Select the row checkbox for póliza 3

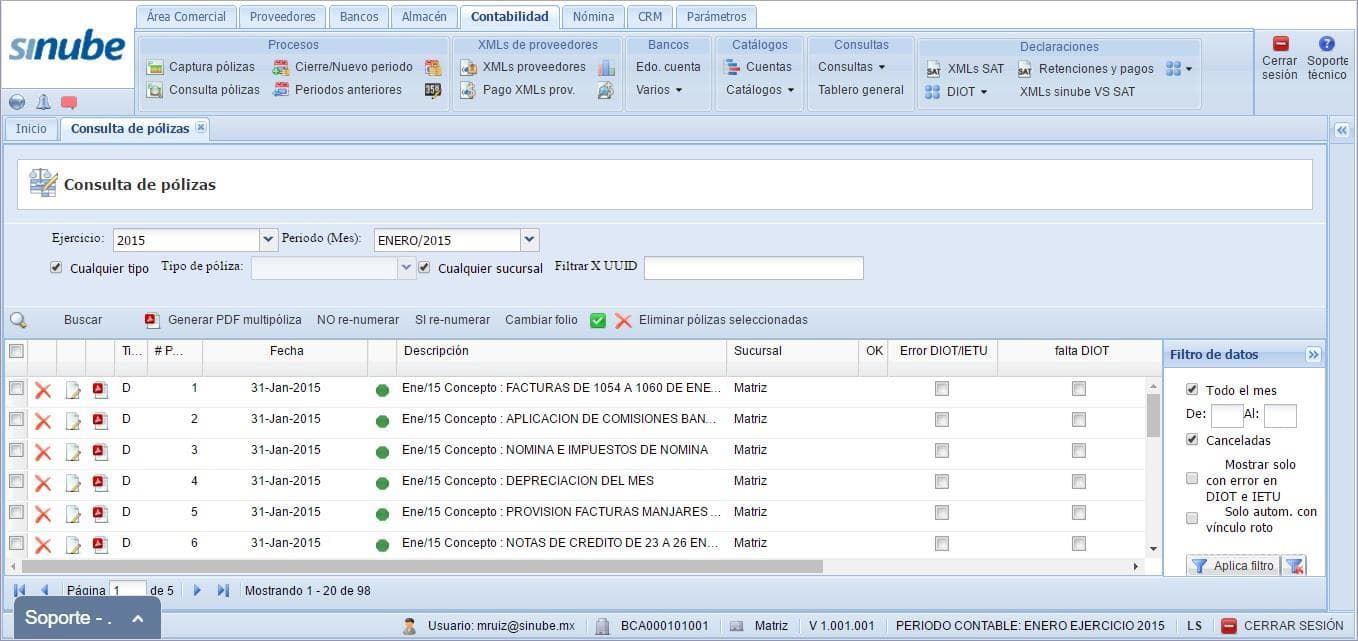(x=16, y=450)
